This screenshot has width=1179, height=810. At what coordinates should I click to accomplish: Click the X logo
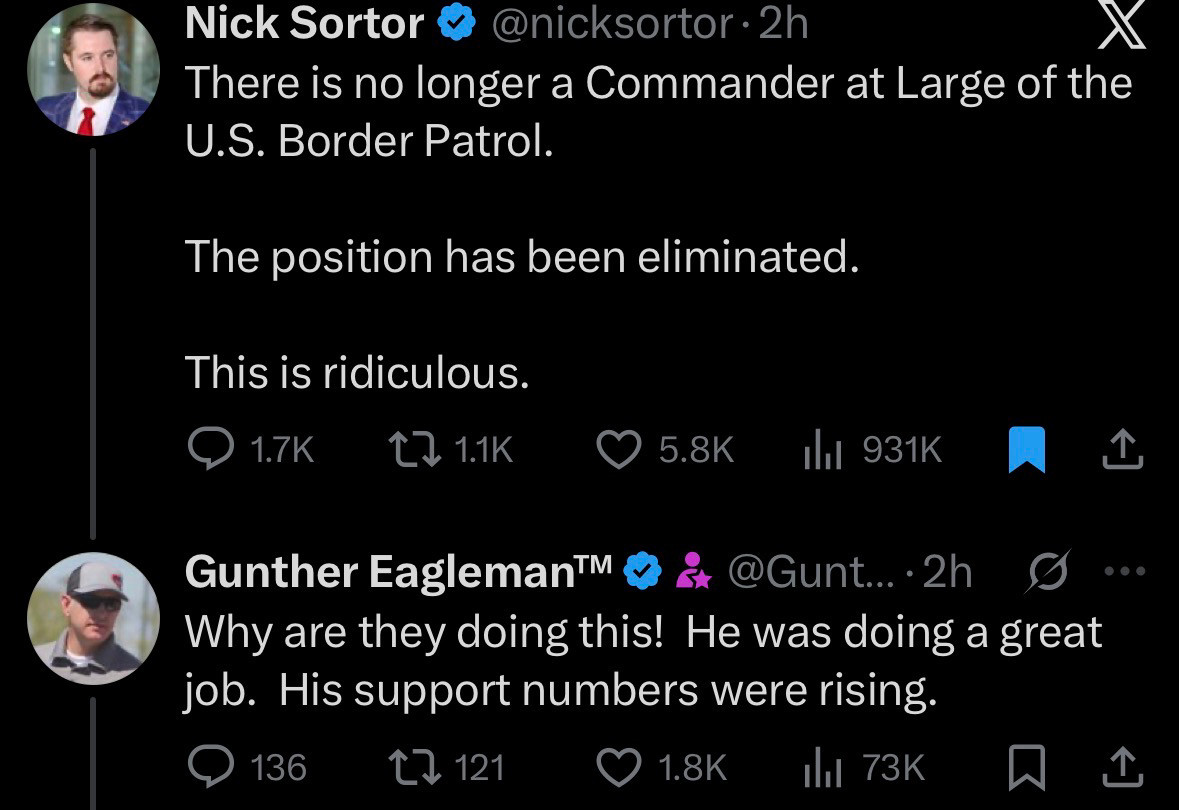click(x=1121, y=25)
